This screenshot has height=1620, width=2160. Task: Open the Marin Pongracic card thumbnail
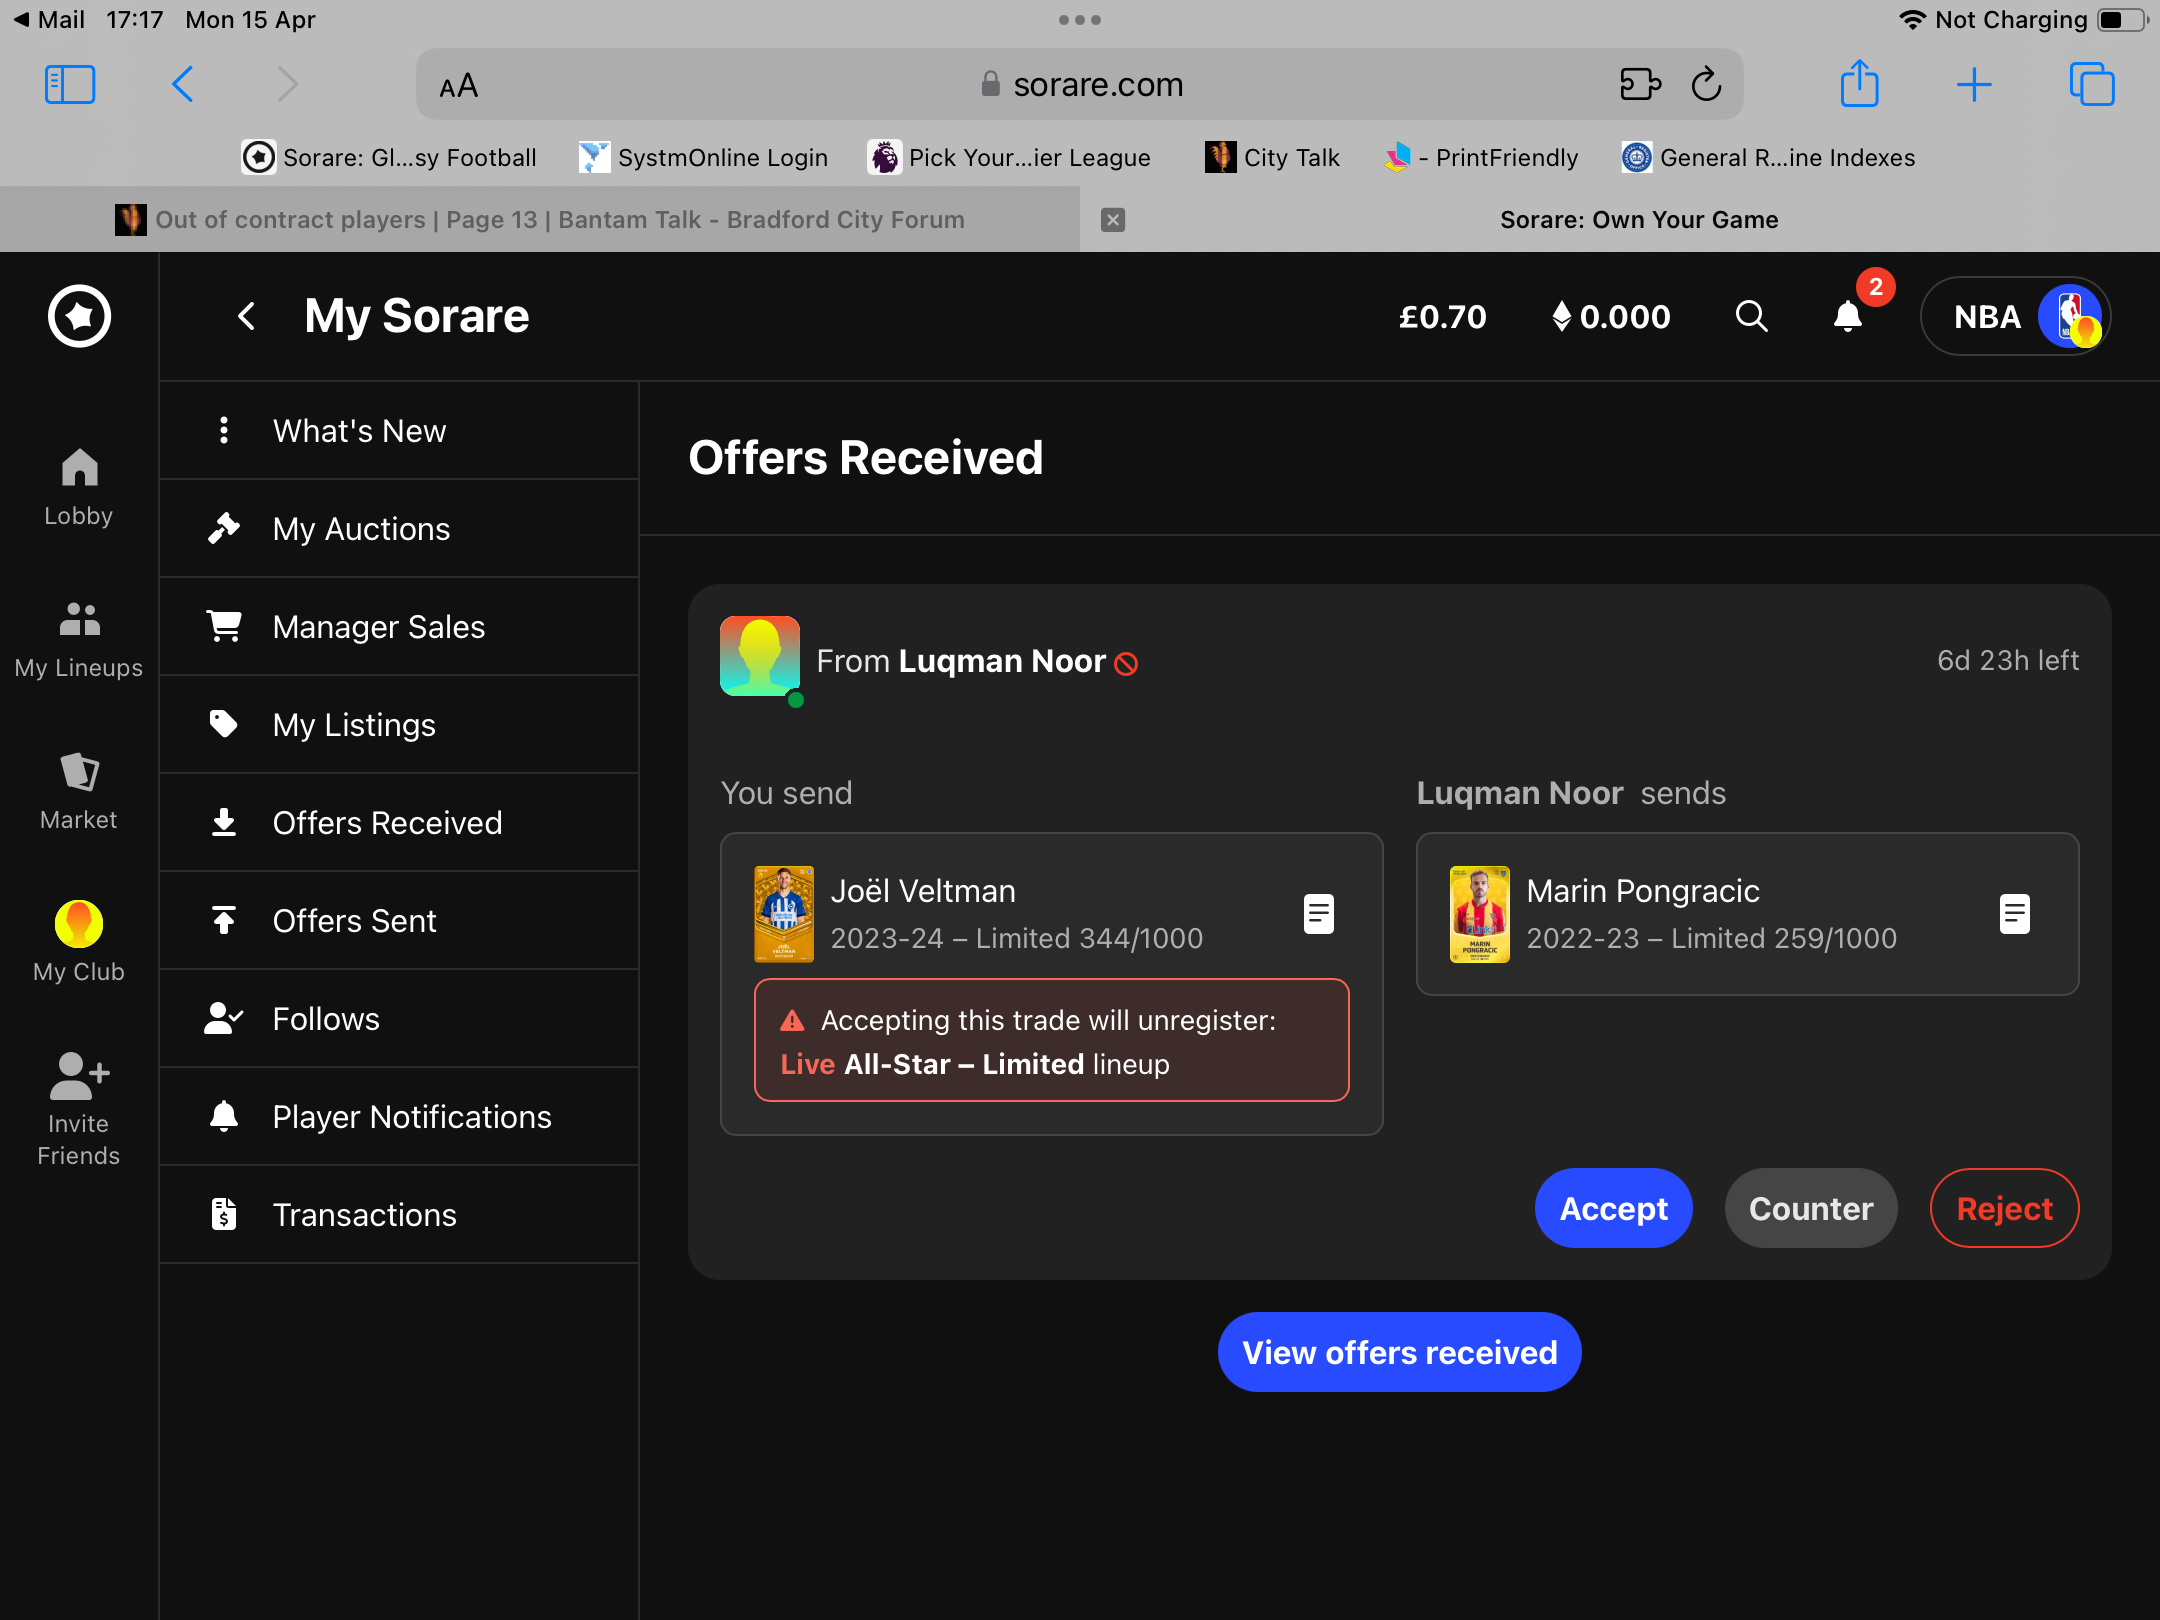coord(1479,914)
